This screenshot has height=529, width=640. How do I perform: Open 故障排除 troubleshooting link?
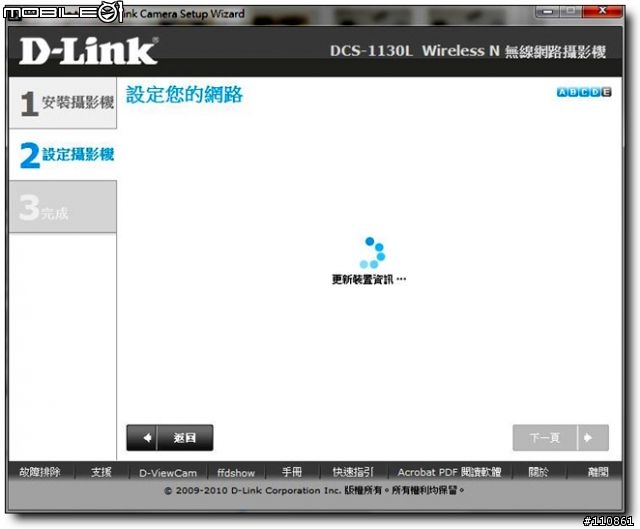(x=40, y=472)
